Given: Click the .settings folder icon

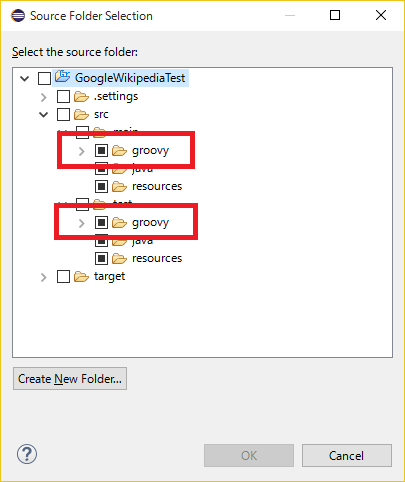Looking at the screenshot, I should (x=81, y=97).
